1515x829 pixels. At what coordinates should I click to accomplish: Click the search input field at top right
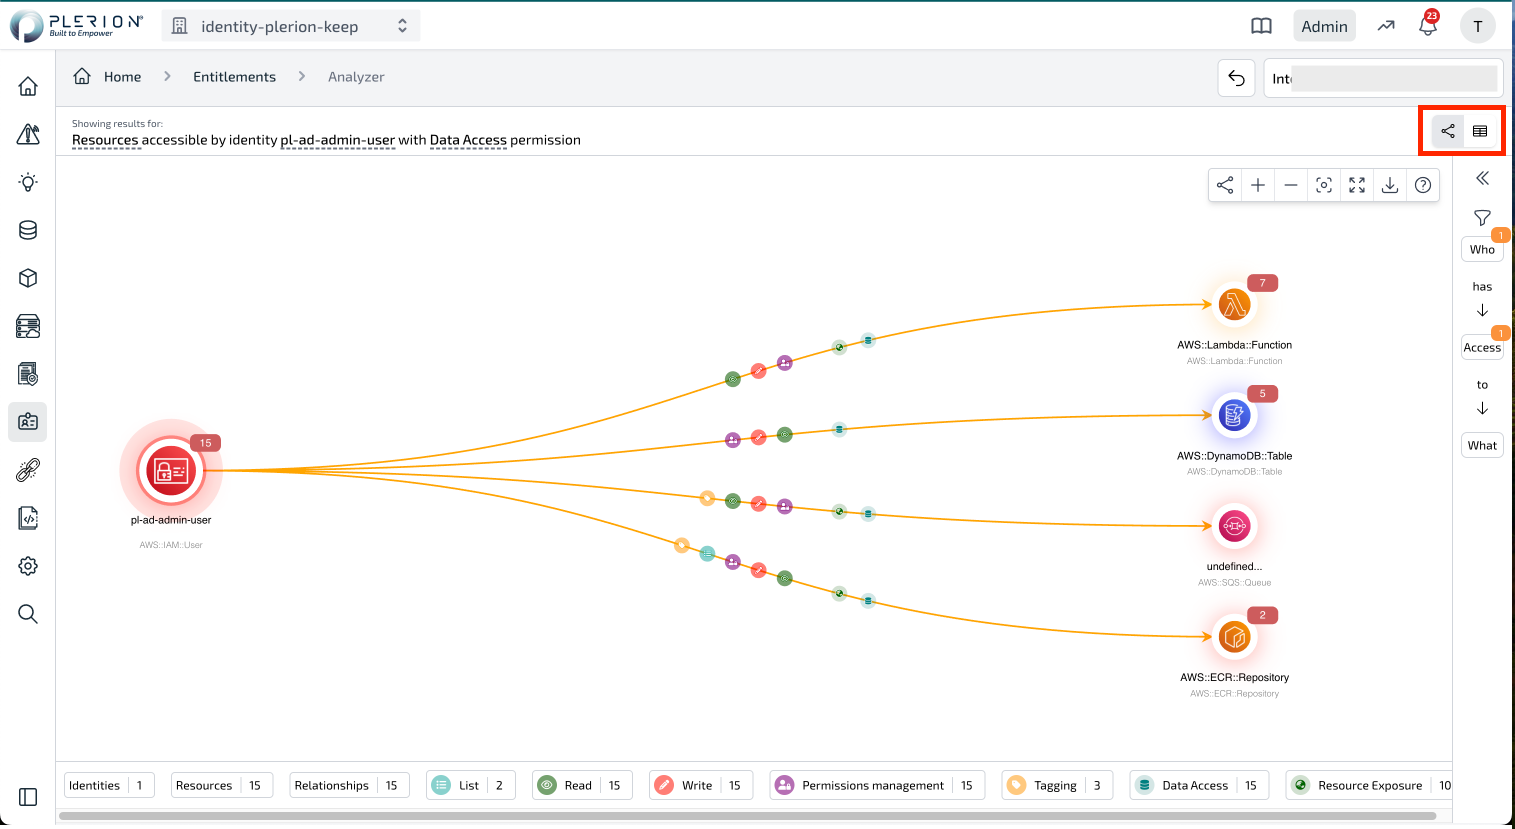1384,78
